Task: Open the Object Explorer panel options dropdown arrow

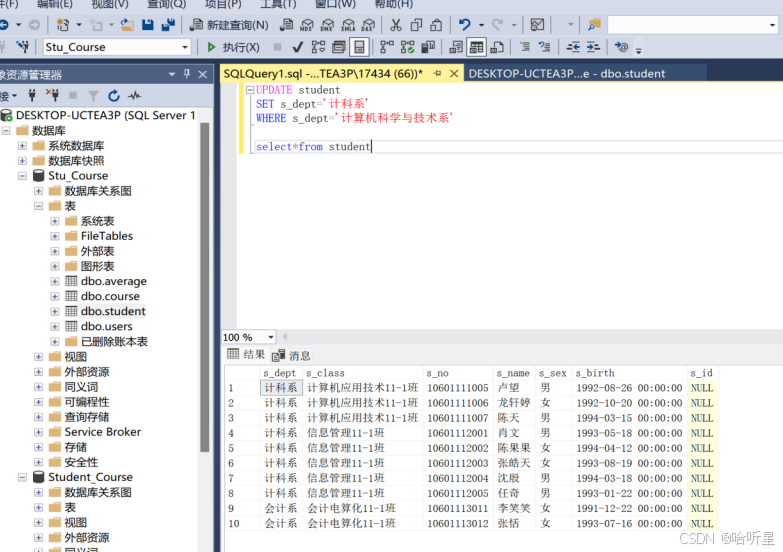Action: (x=172, y=74)
